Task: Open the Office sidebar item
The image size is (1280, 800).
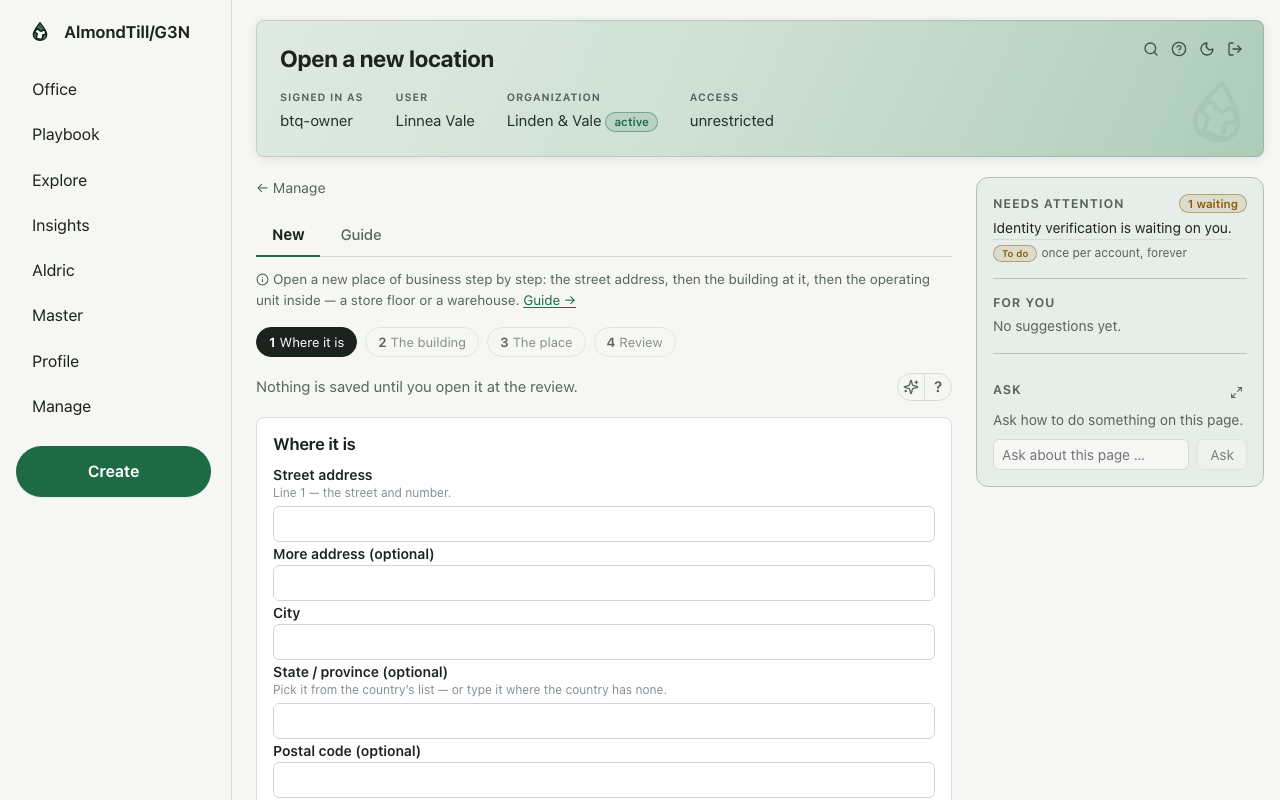Action: (x=54, y=89)
